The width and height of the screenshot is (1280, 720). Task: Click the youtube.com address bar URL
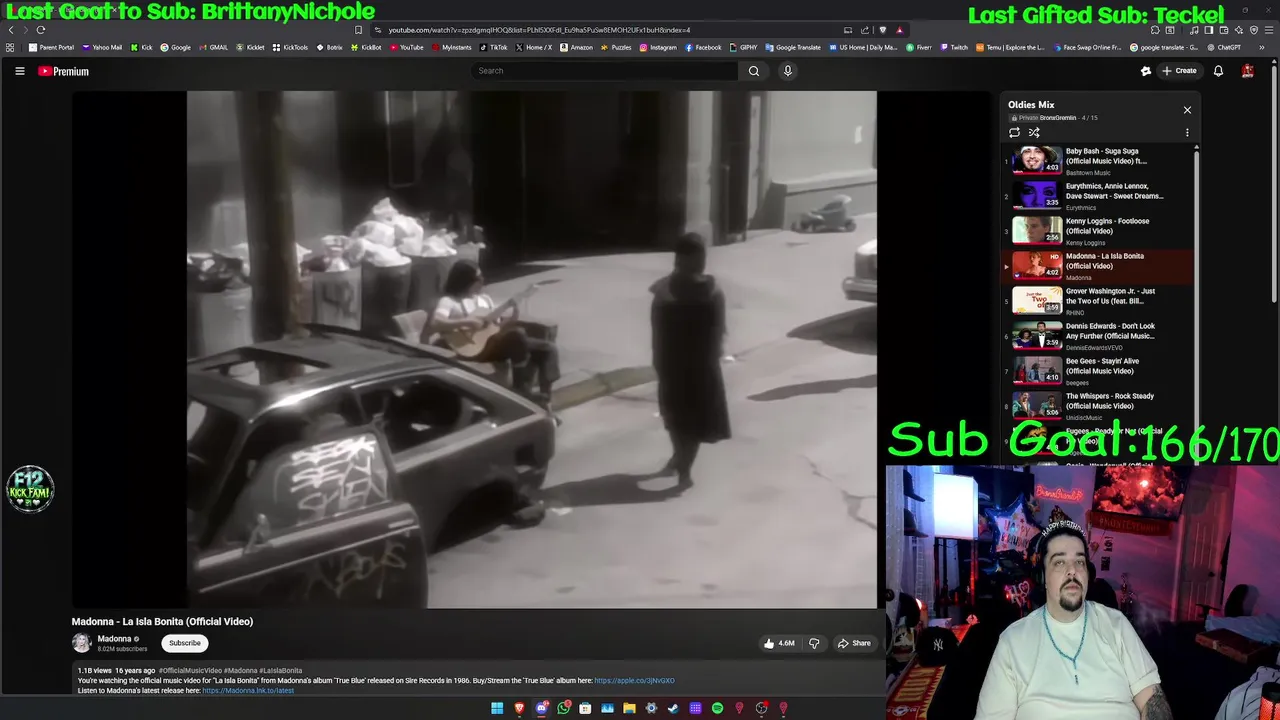click(x=539, y=30)
